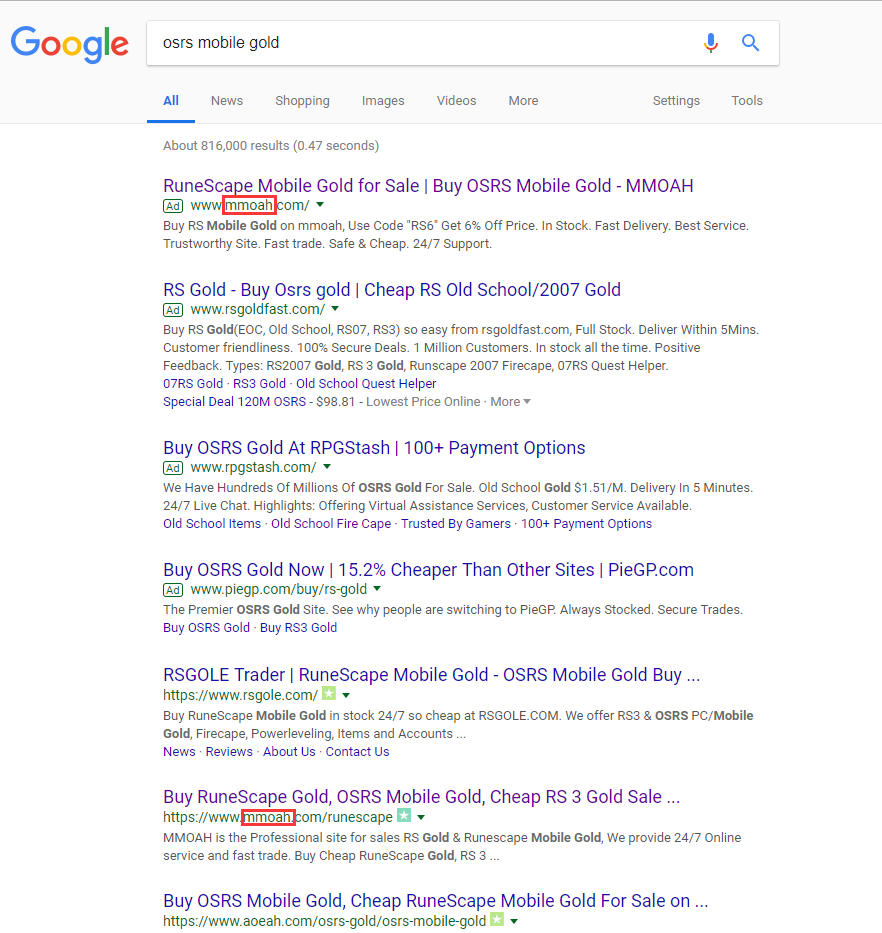The width and height of the screenshot is (882, 933).
Task: Switch to the Images tab
Action: [383, 101]
